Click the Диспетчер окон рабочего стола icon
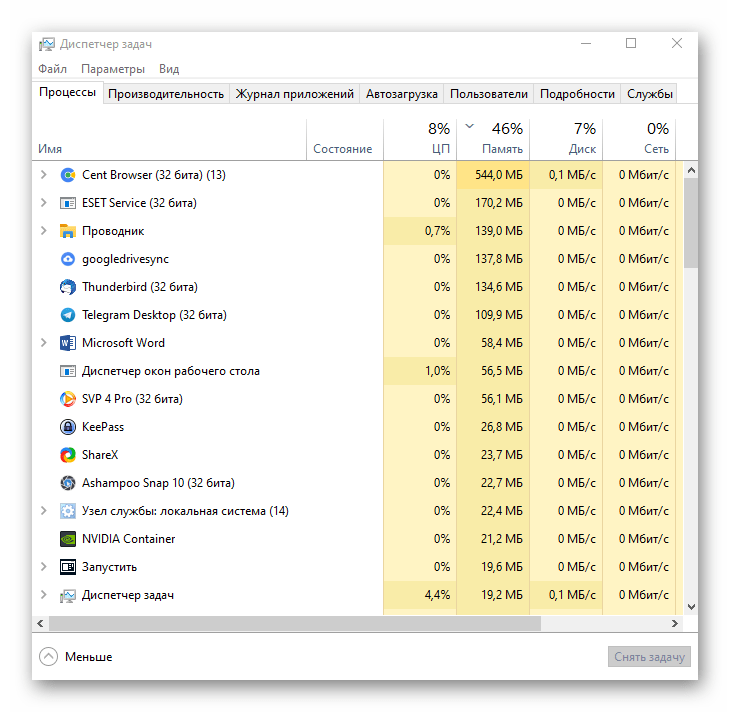 68,371
